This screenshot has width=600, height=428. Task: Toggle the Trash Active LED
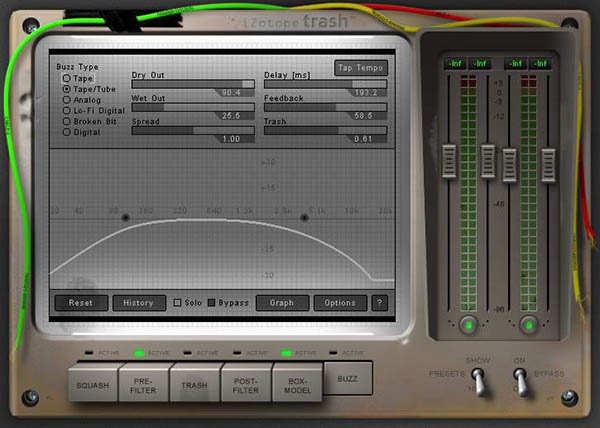click(x=188, y=353)
